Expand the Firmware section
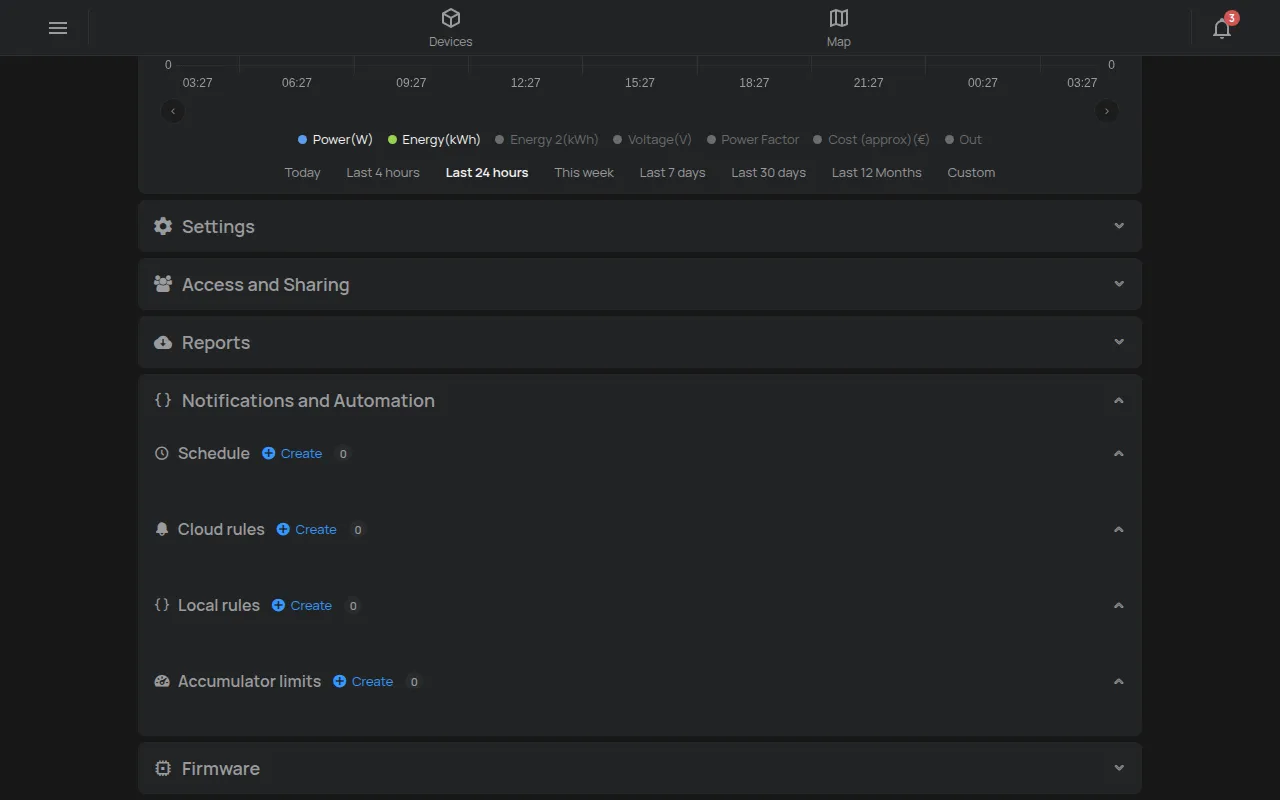 point(640,768)
